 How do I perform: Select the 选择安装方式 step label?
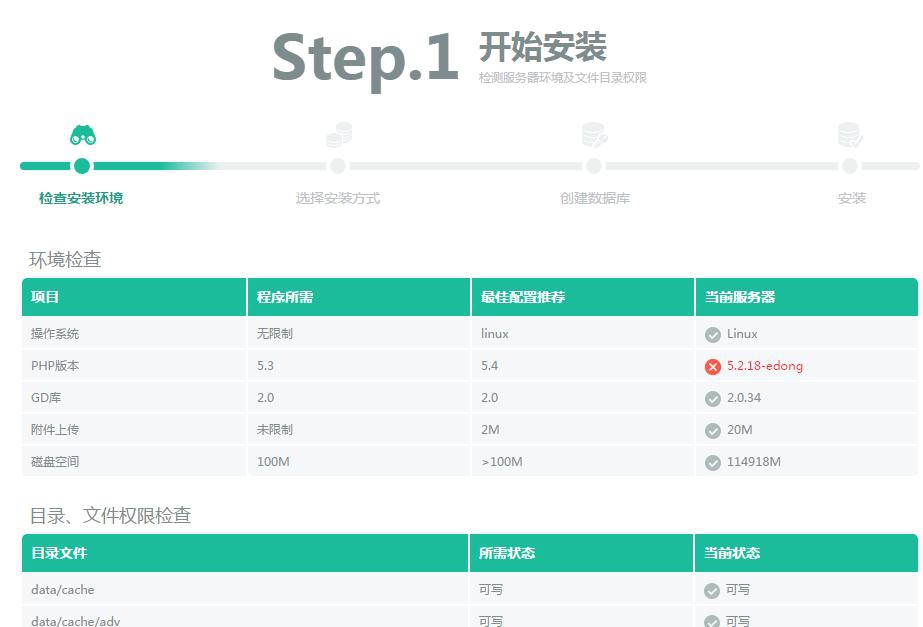337,198
